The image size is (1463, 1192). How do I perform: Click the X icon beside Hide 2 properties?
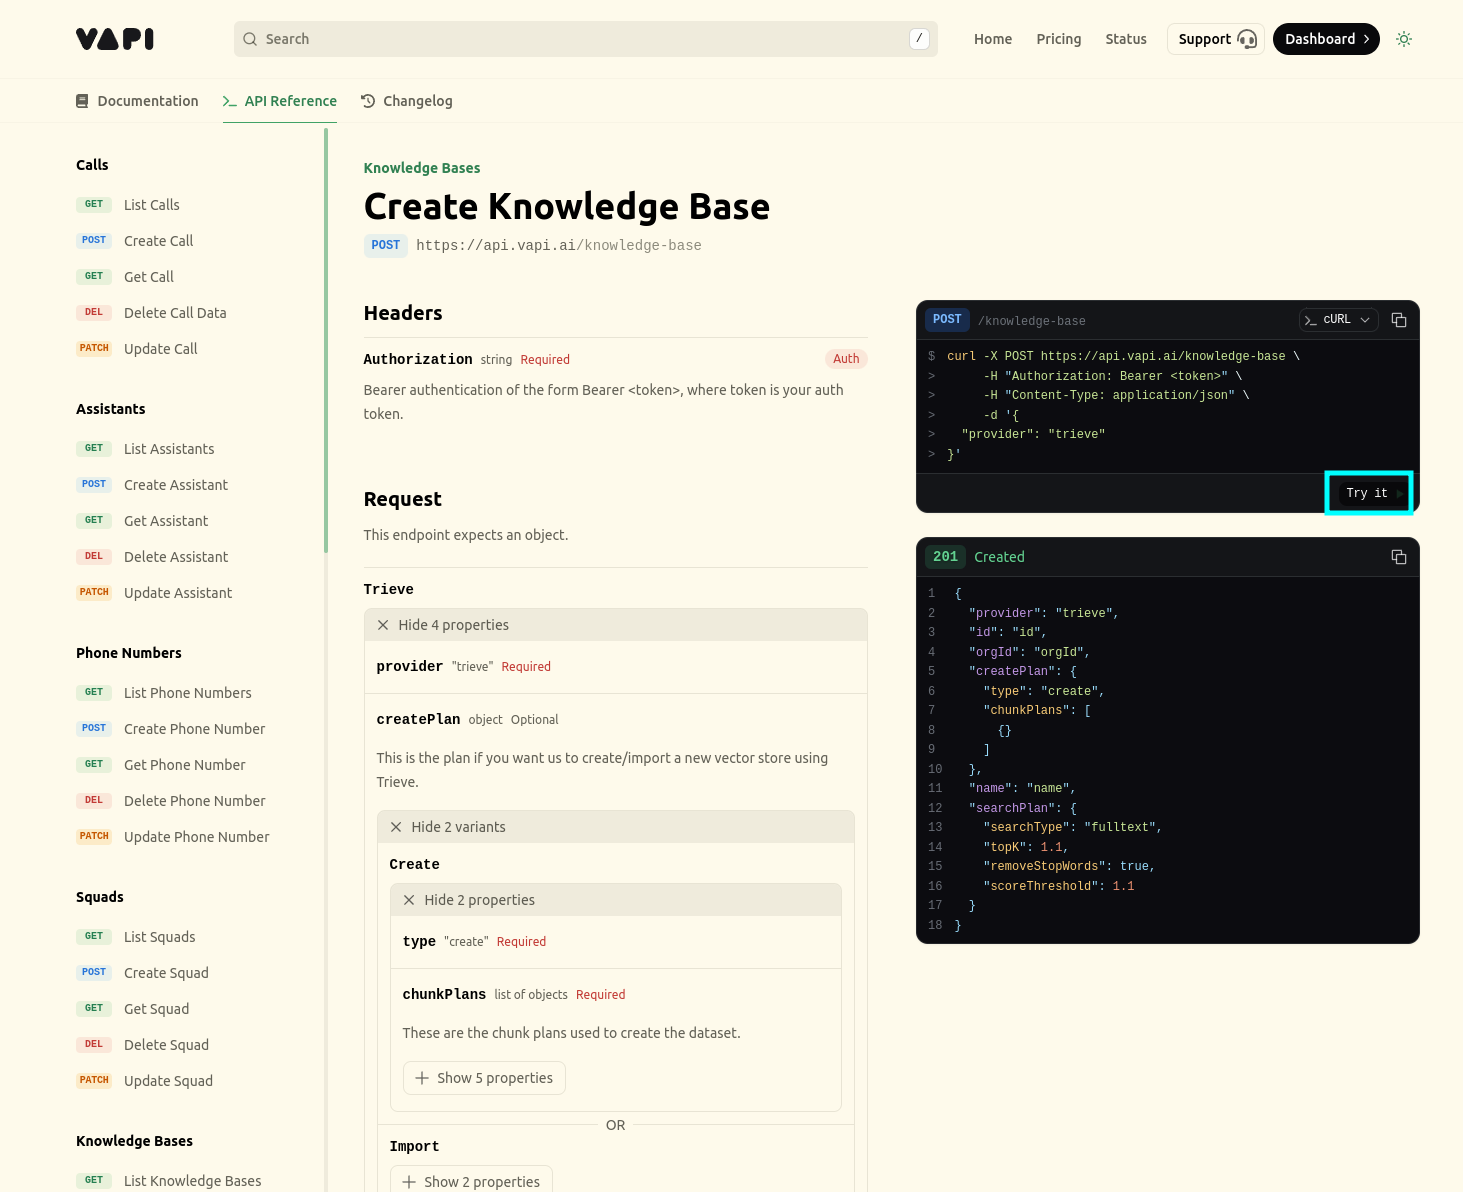[x=409, y=900]
